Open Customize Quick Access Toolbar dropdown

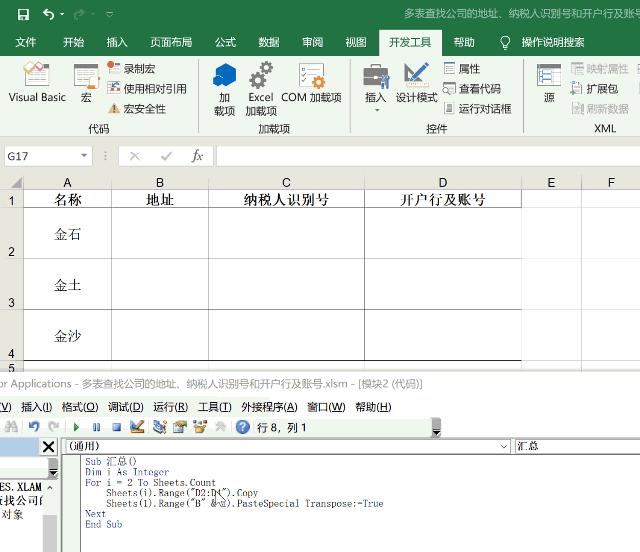(x=109, y=15)
